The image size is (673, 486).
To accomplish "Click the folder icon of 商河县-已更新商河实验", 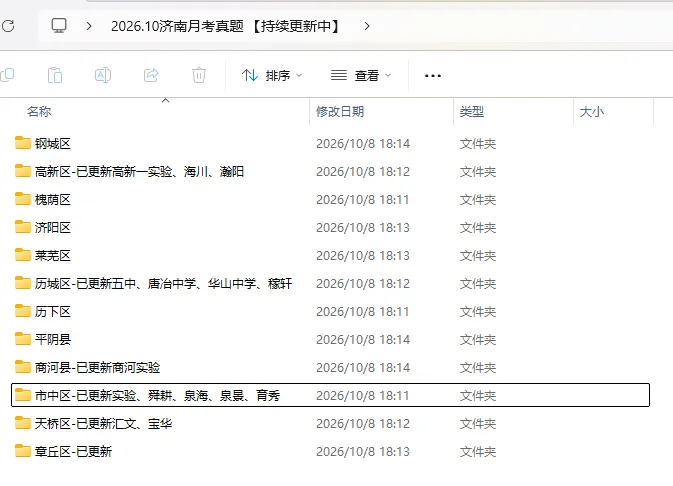I will click(x=23, y=367).
